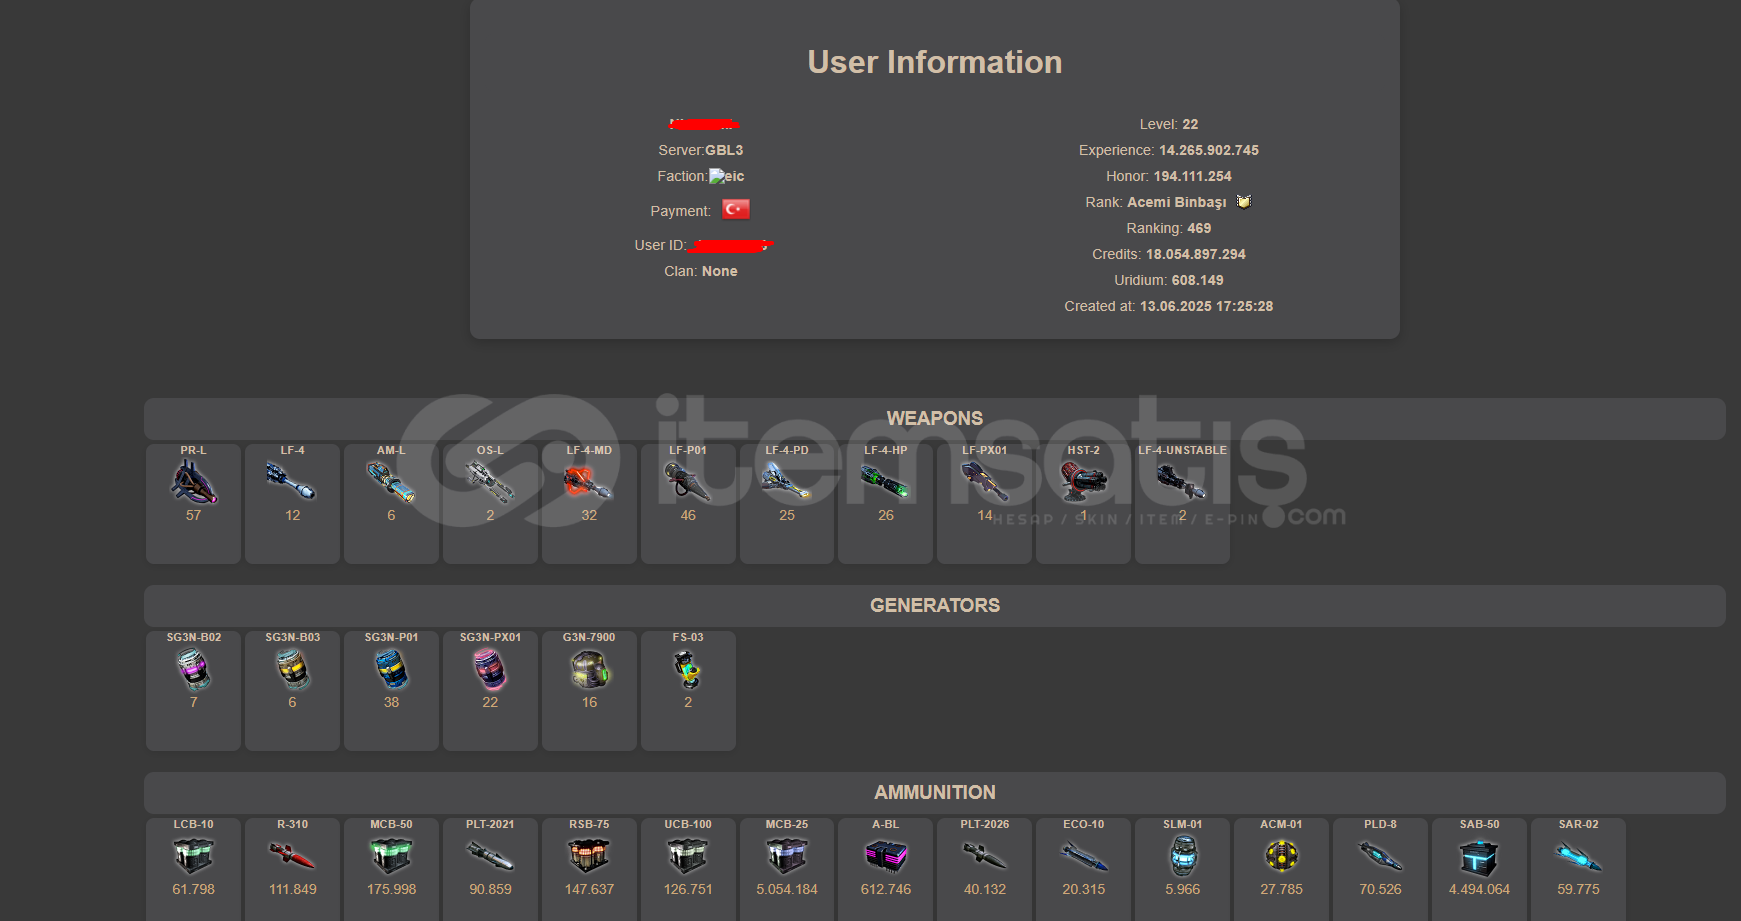Screen dimensions: 1741x921
Task: Click the Clan None text
Action: coord(701,271)
